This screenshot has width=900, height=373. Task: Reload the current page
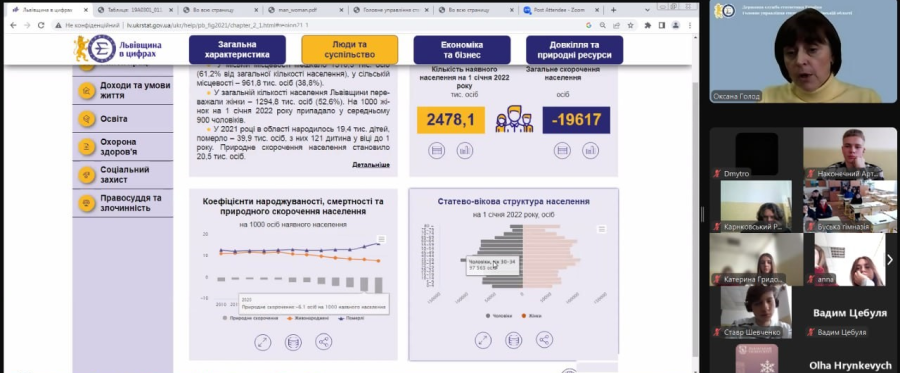[x=41, y=25]
